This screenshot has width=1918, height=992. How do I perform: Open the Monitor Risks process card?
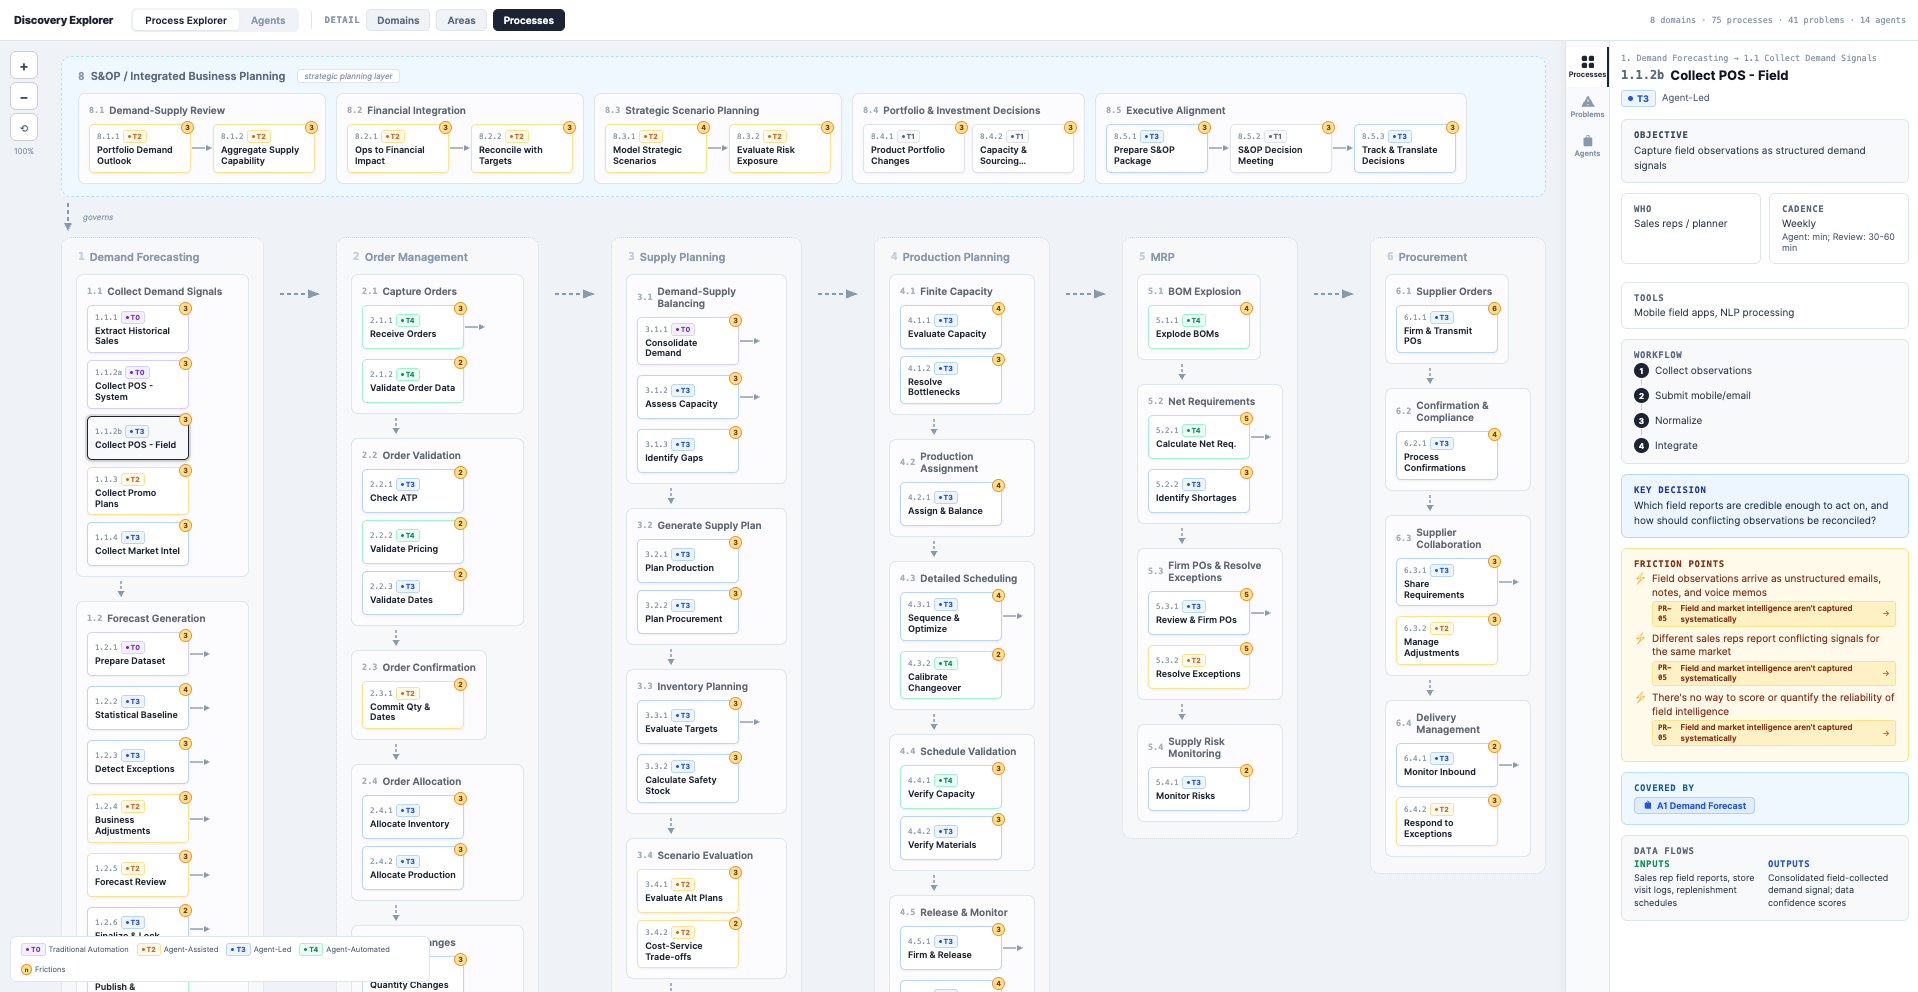coord(1199,789)
